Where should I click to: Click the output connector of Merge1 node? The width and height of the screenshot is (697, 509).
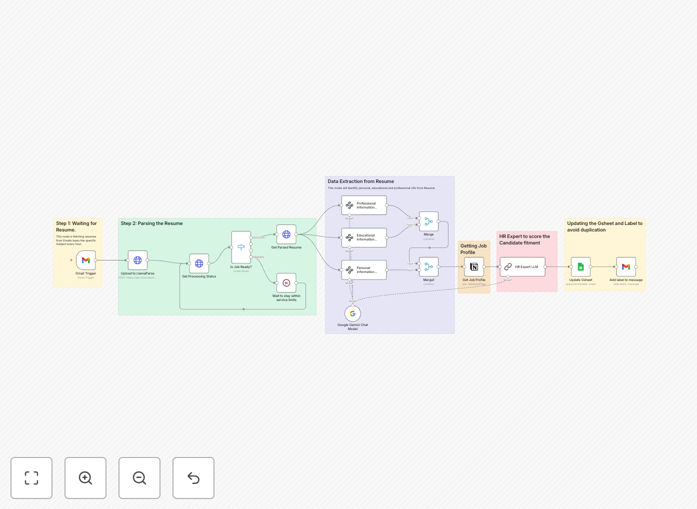tap(439, 267)
